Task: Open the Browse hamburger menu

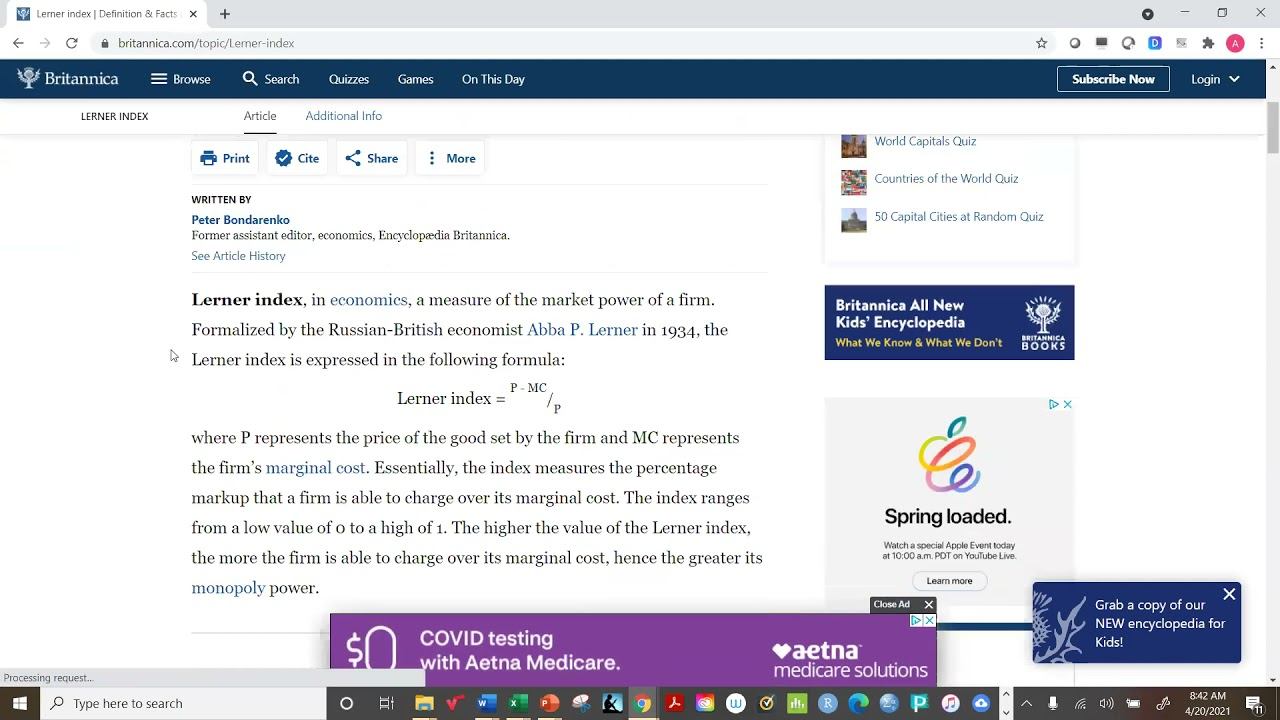Action: [180, 79]
